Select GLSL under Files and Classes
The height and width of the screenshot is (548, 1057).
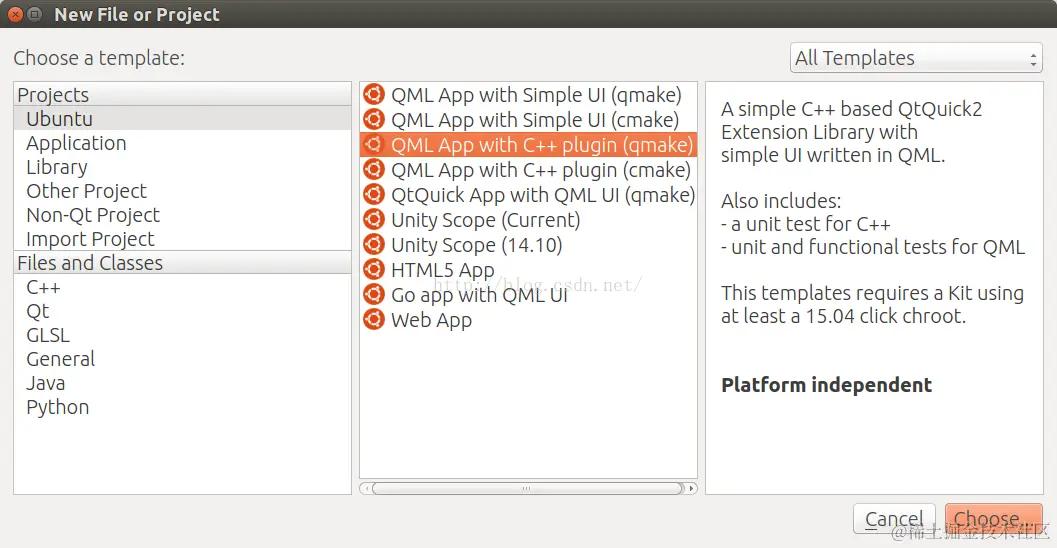[x=182, y=335]
